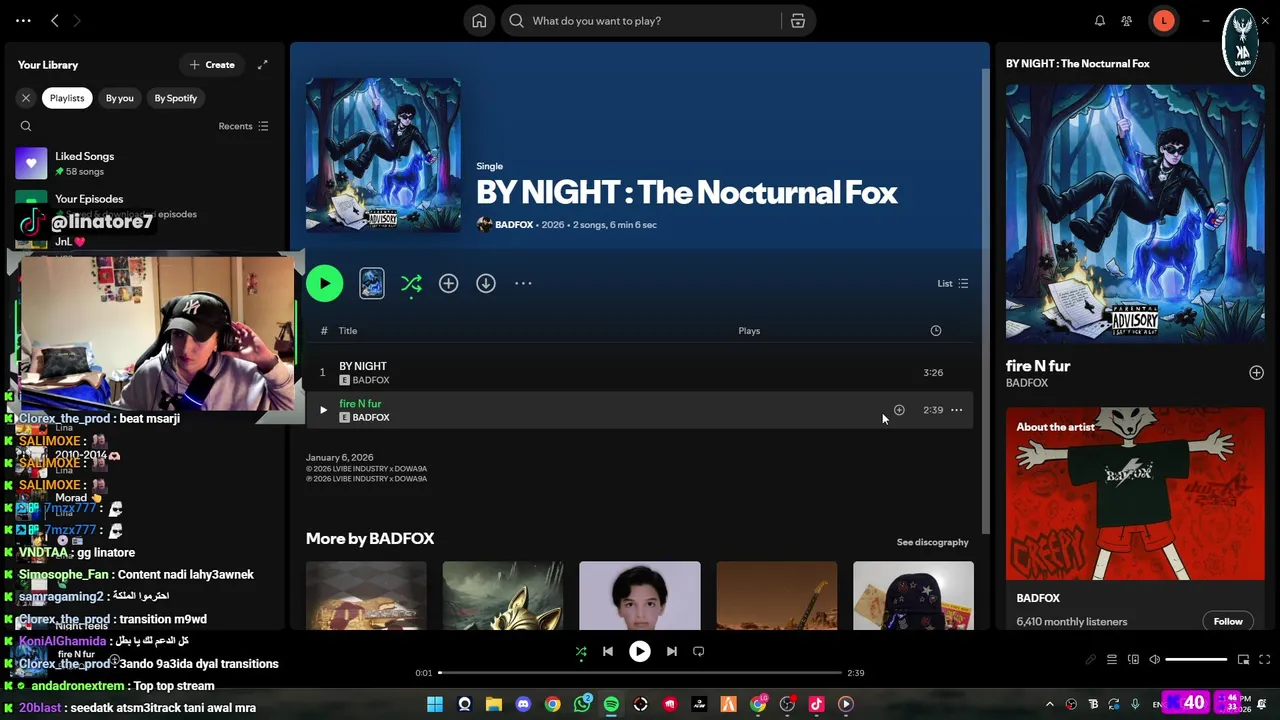Toggle shuffle in the bottom player bar

[581, 652]
